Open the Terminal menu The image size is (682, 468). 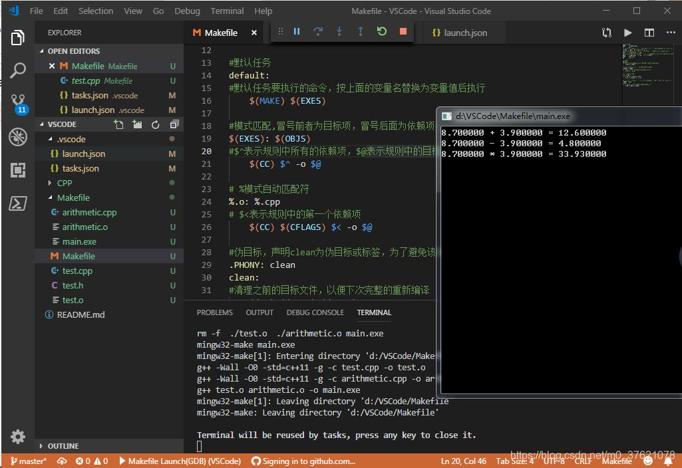(227, 11)
